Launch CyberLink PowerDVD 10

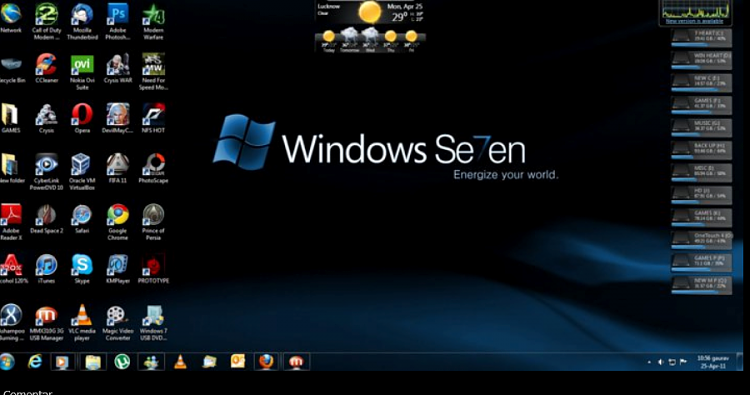(46, 172)
